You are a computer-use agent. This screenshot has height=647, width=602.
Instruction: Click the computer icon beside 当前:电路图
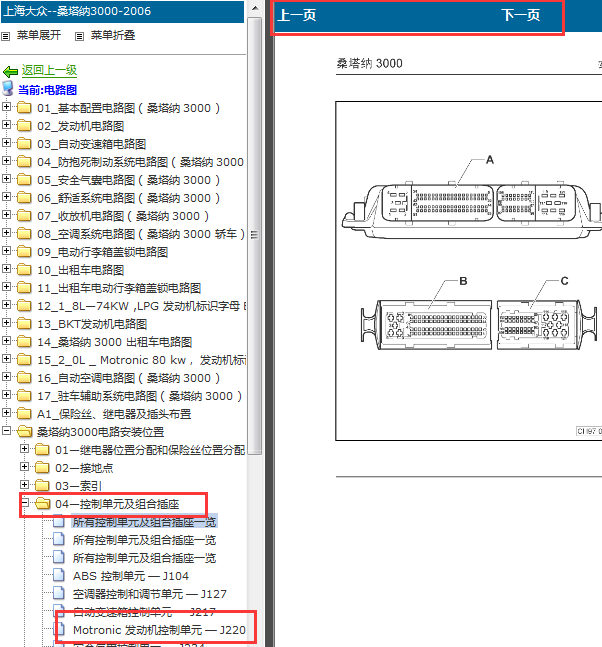click(8, 88)
